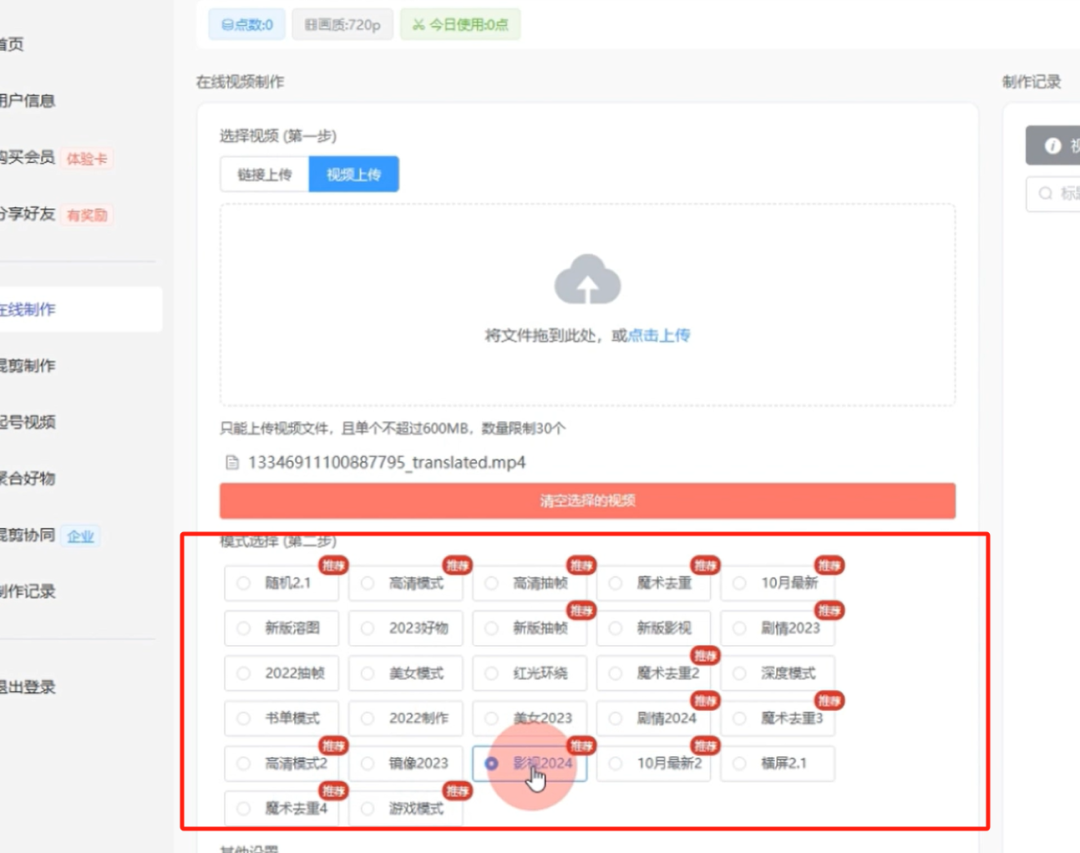Click the file icon beside 13346911100887795_translated.mp4
This screenshot has width=1080, height=853.
click(x=232, y=462)
